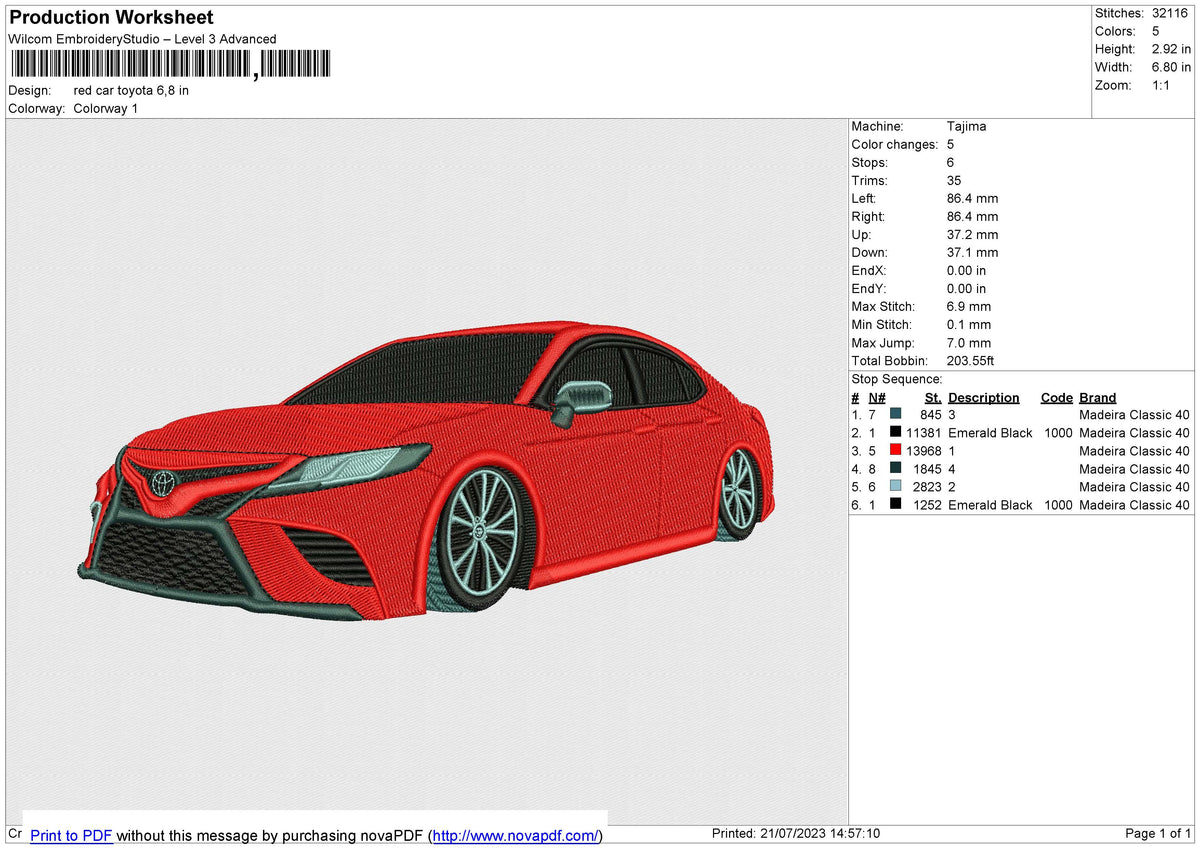Click the 'Production Worksheet' title

(x=111, y=18)
